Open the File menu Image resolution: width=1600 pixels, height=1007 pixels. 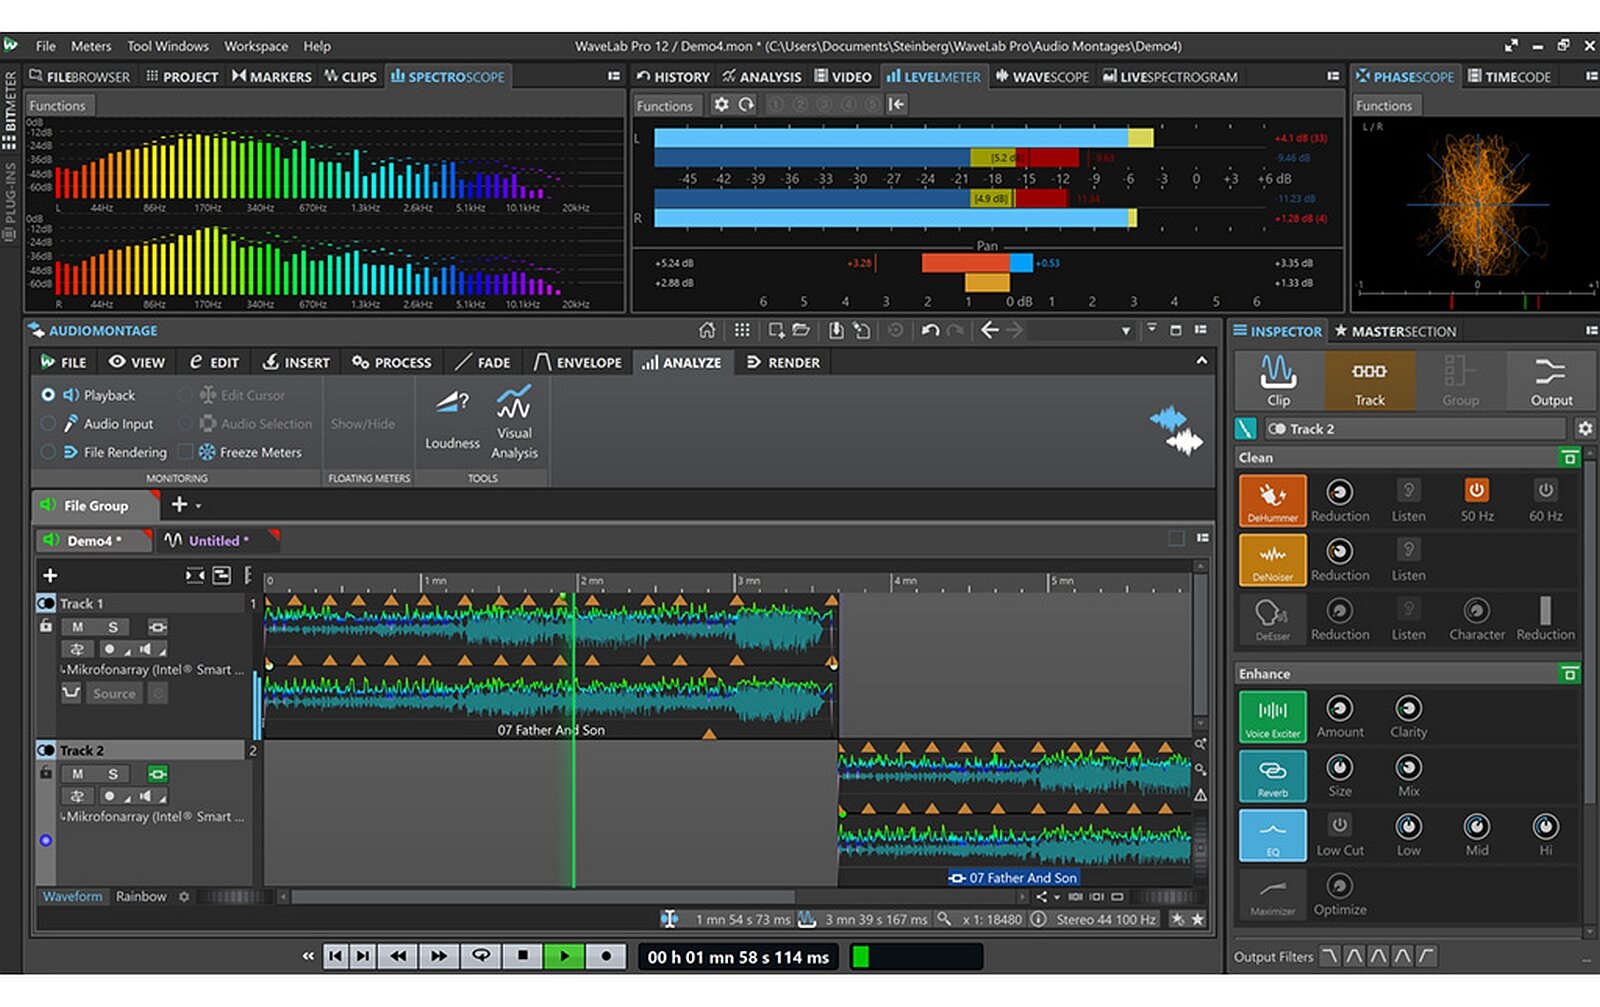coord(46,46)
